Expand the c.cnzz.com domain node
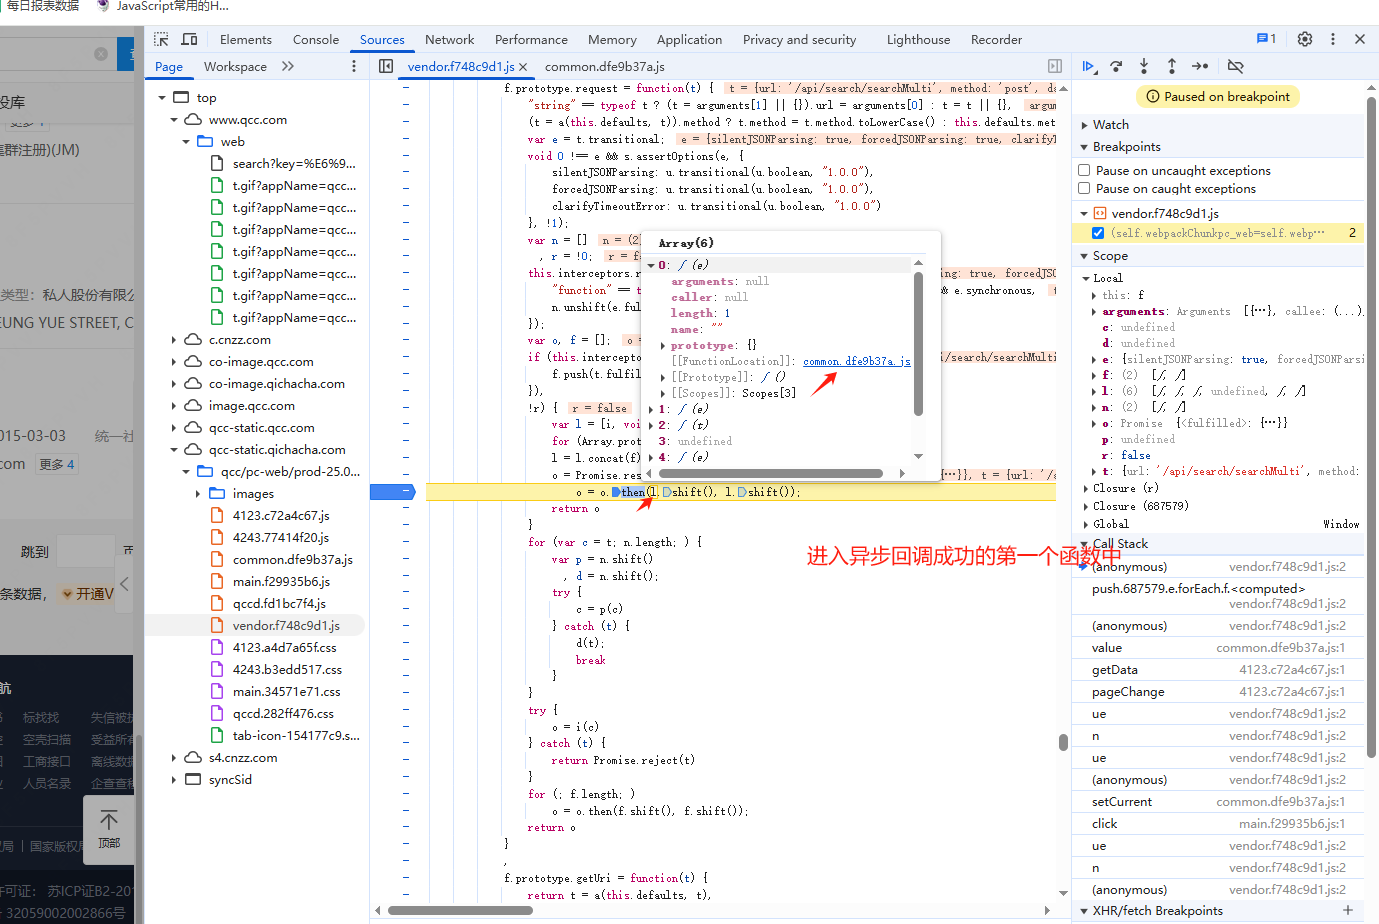This screenshot has height=924, width=1379. click(x=174, y=340)
